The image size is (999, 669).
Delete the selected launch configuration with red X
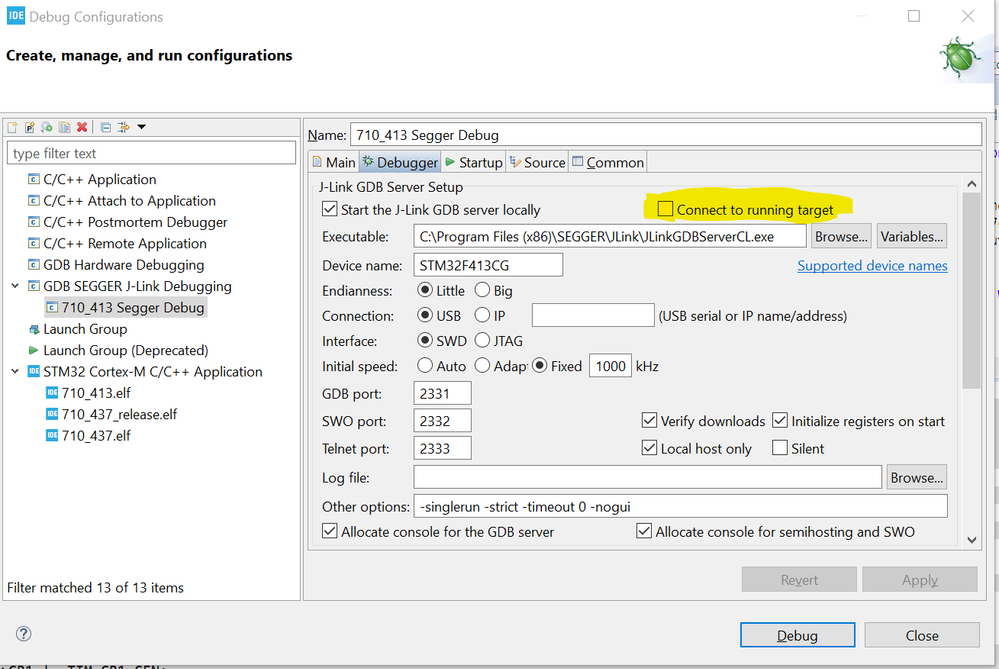[82, 127]
